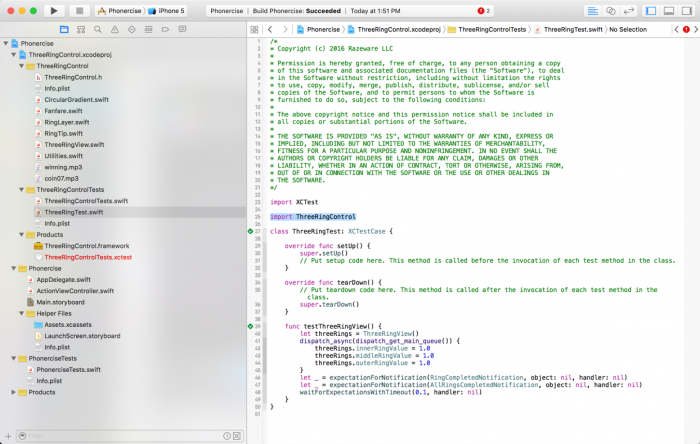Click ThreeRingControl.xcodeproj in jump bar
This screenshot has height=444, width=700.
pos(394,29)
